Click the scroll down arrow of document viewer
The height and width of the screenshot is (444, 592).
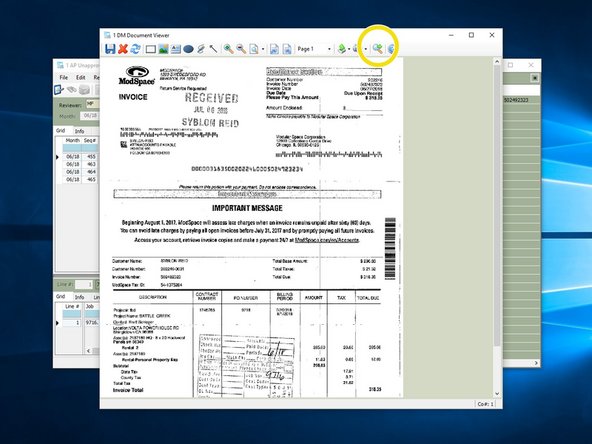click(x=497, y=393)
